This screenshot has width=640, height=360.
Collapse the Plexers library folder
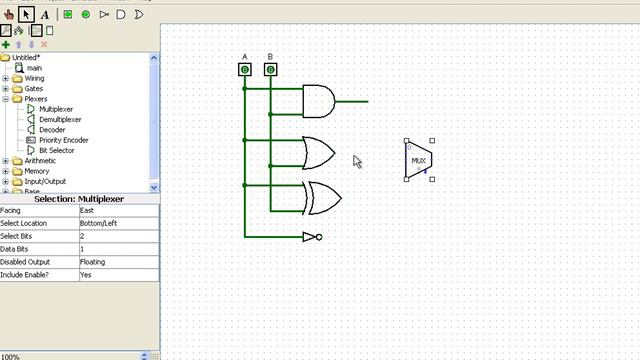(x=5, y=99)
